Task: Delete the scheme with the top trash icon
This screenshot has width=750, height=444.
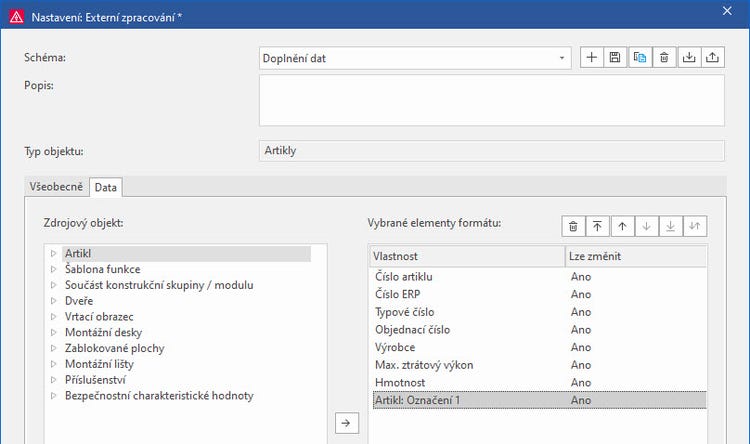Action: (x=664, y=58)
